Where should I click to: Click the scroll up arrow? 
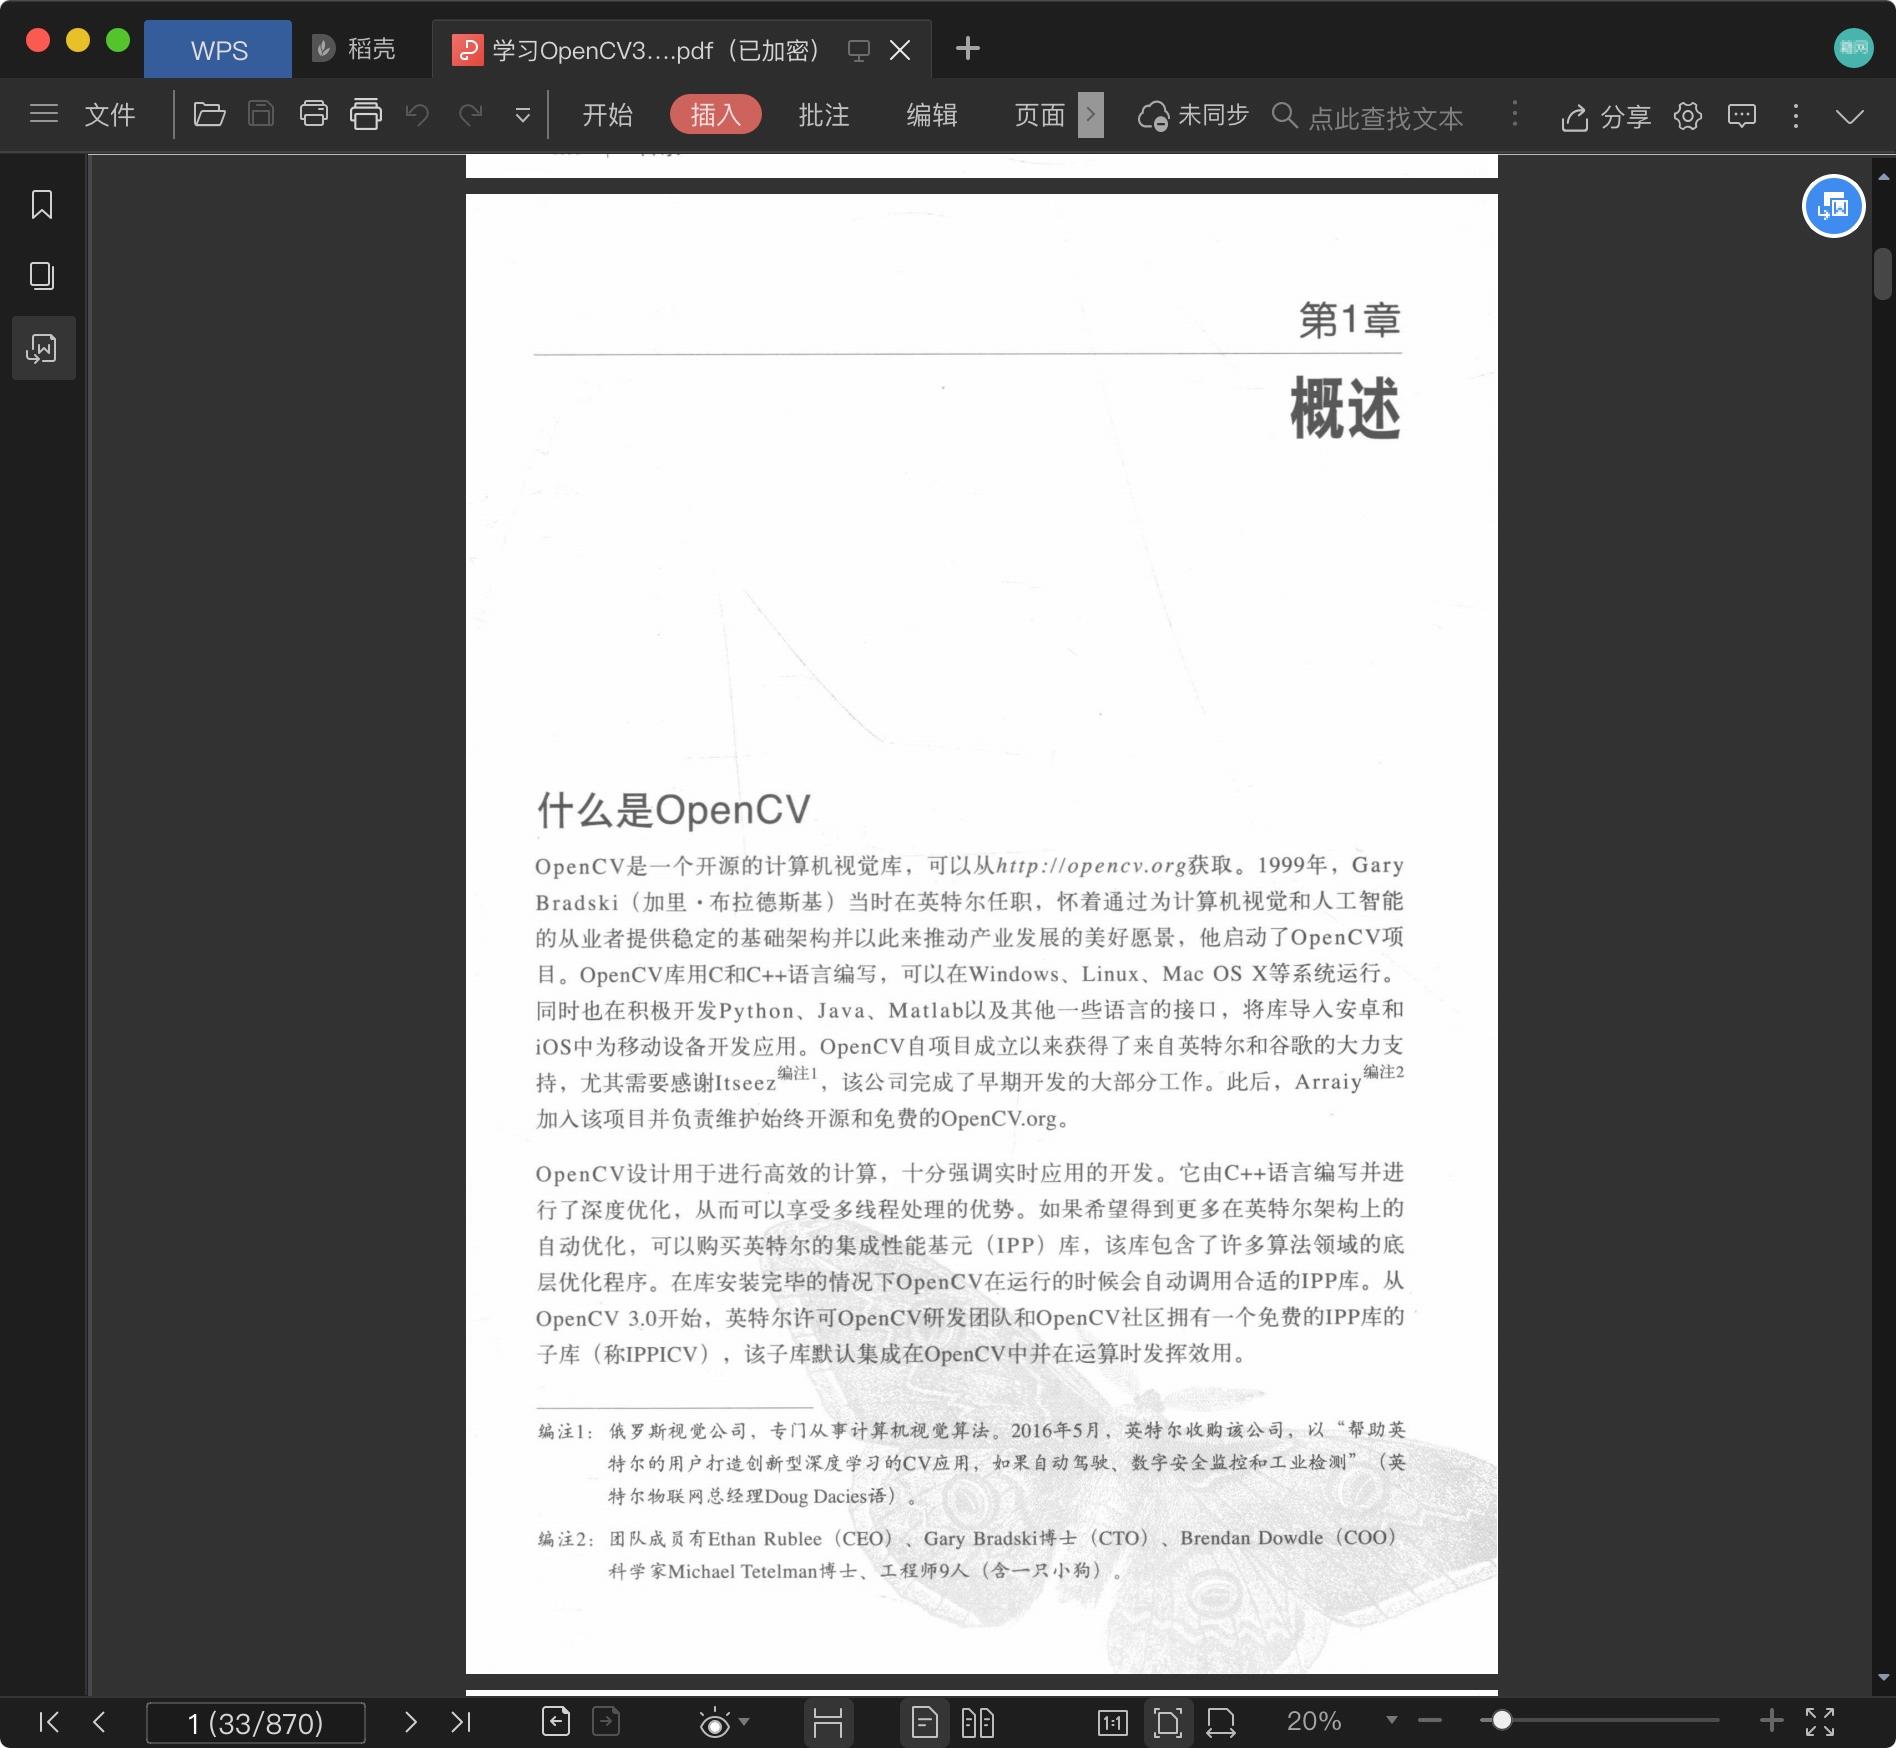click(x=1884, y=177)
